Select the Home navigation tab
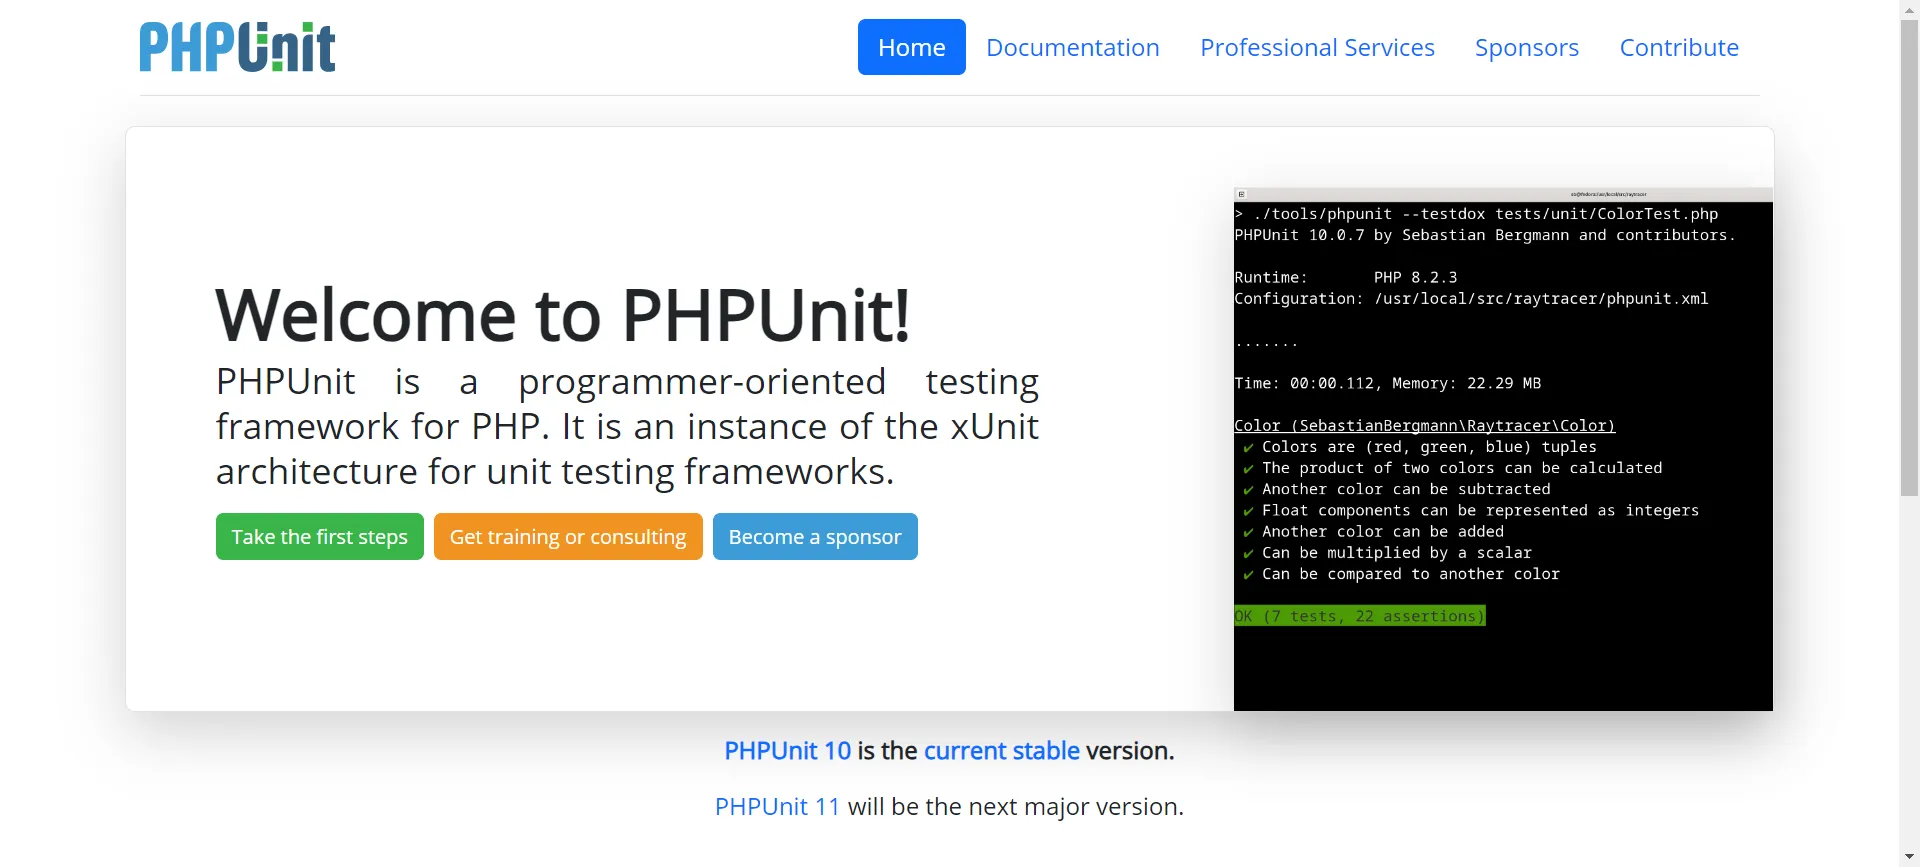 coord(911,47)
